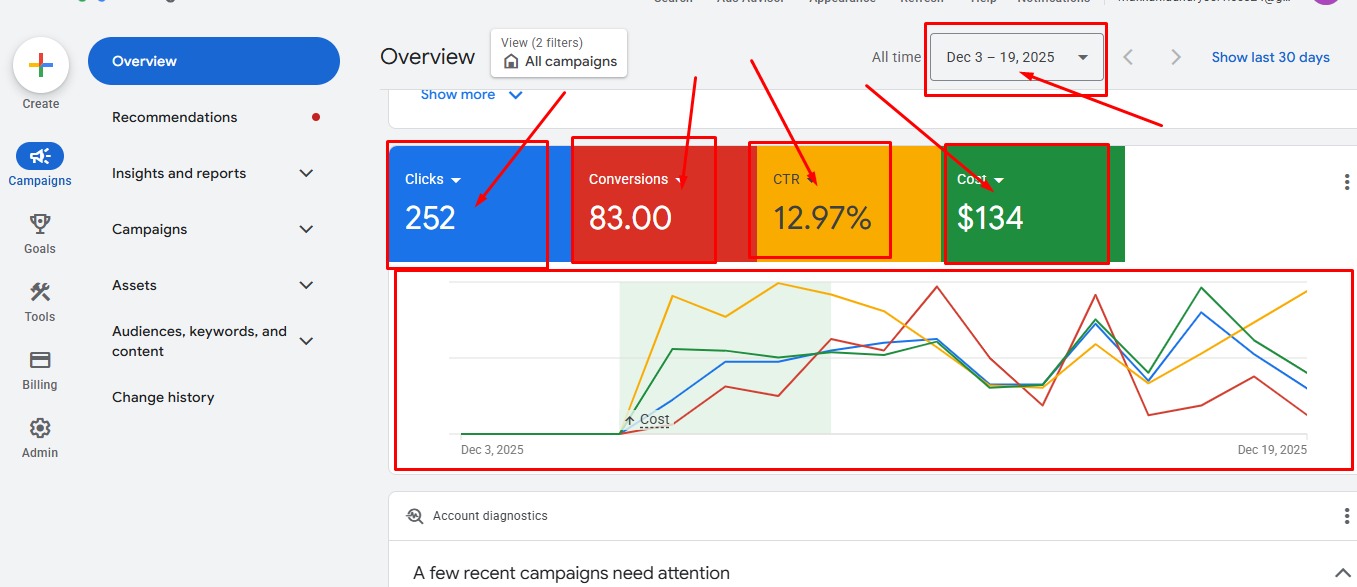Image resolution: width=1357 pixels, height=587 pixels.
Task: Collapse the campaigns need attention panel
Action: [1343, 573]
